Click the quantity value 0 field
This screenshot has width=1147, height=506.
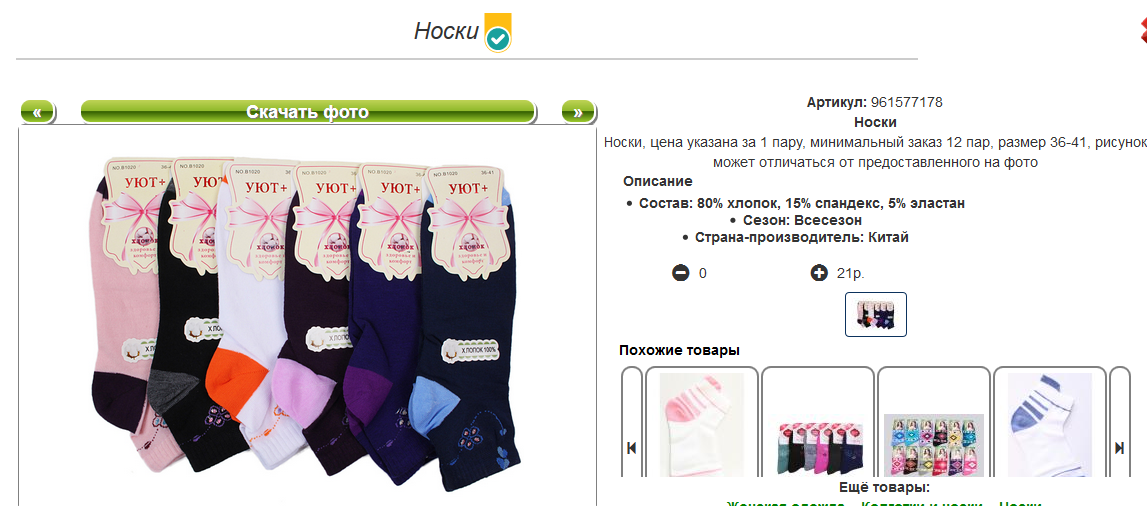[703, 273]
